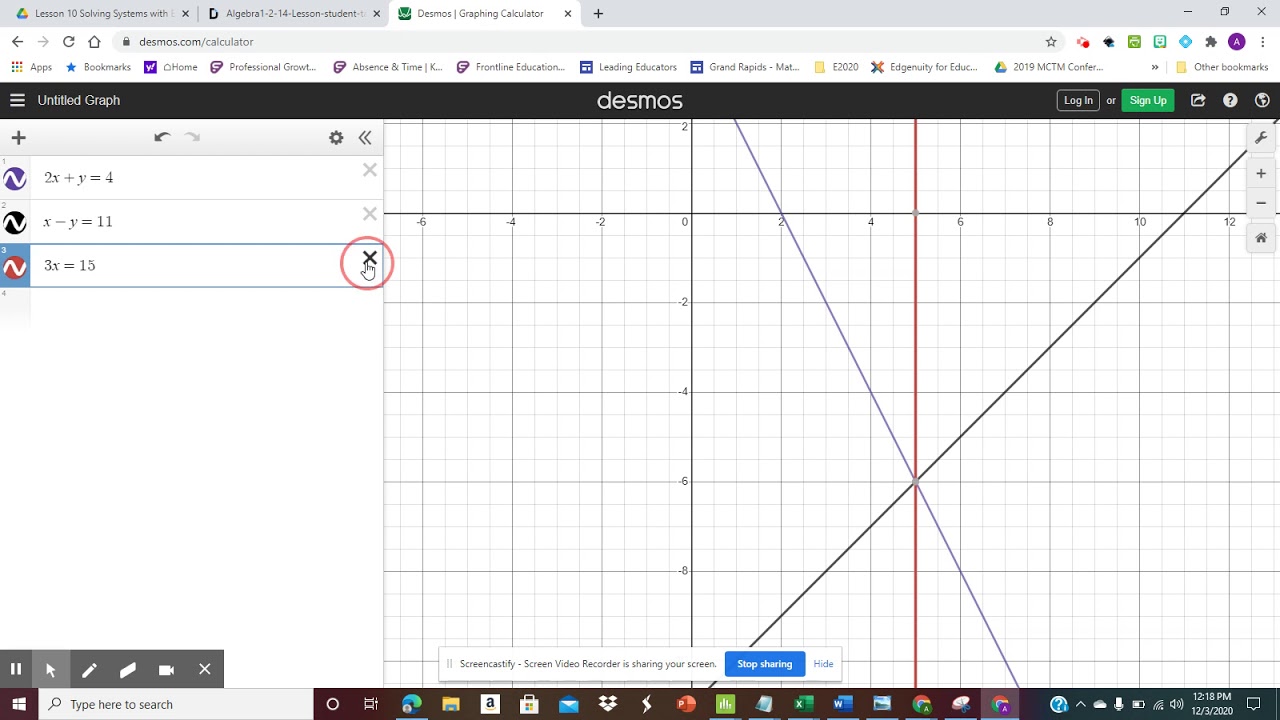Go back in browser history
Image resolution: width=1280 pixels, height=720 pixels.
coord(17,42)
